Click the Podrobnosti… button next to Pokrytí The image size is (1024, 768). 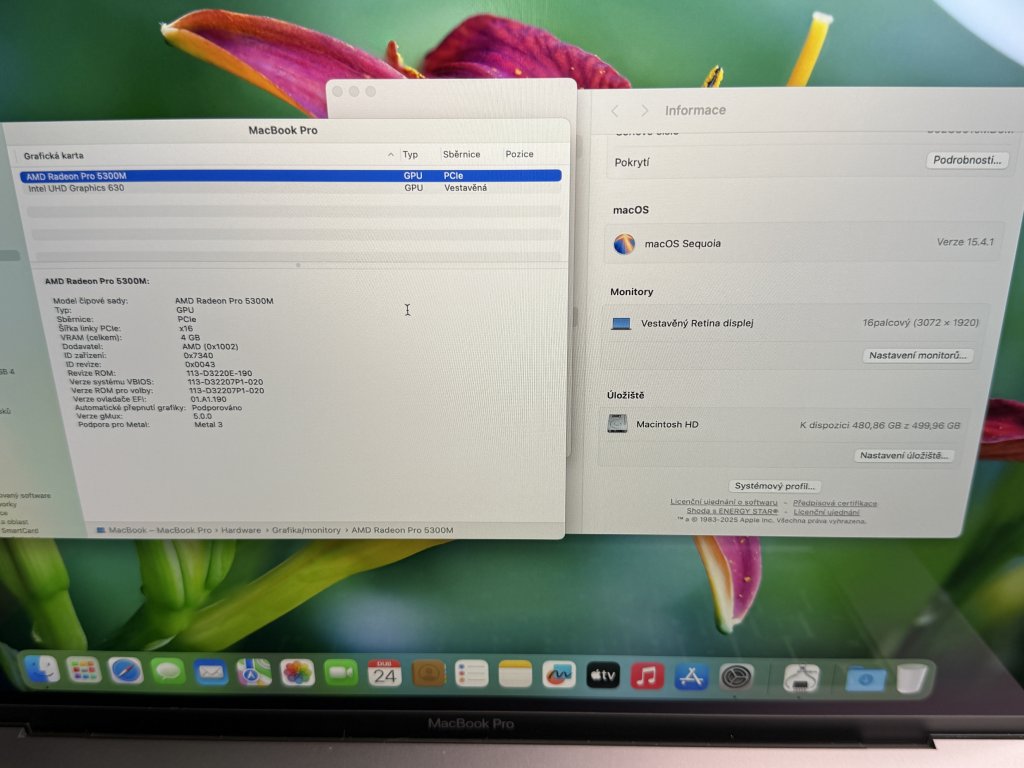(x=967, y=160)
